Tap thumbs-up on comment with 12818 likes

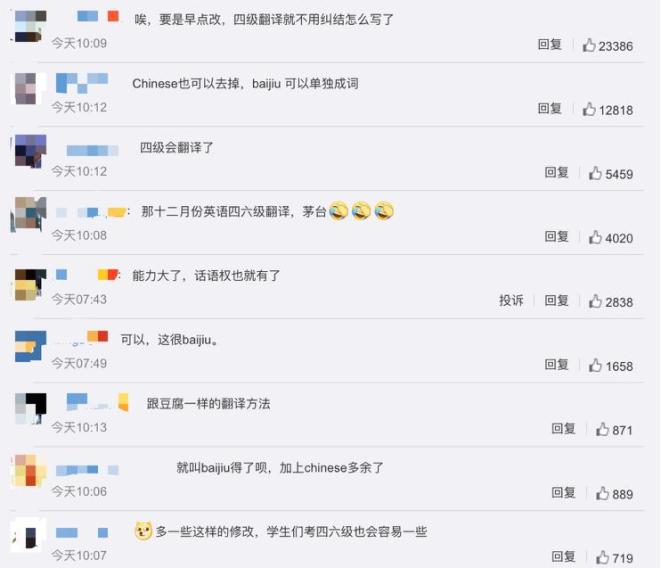(x=589, y=109)
